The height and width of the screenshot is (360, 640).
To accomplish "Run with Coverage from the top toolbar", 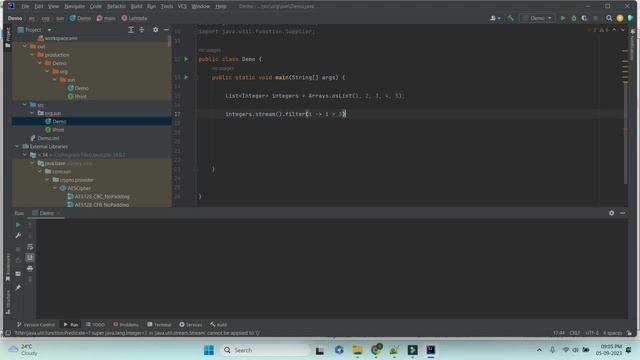I will 584,18.
